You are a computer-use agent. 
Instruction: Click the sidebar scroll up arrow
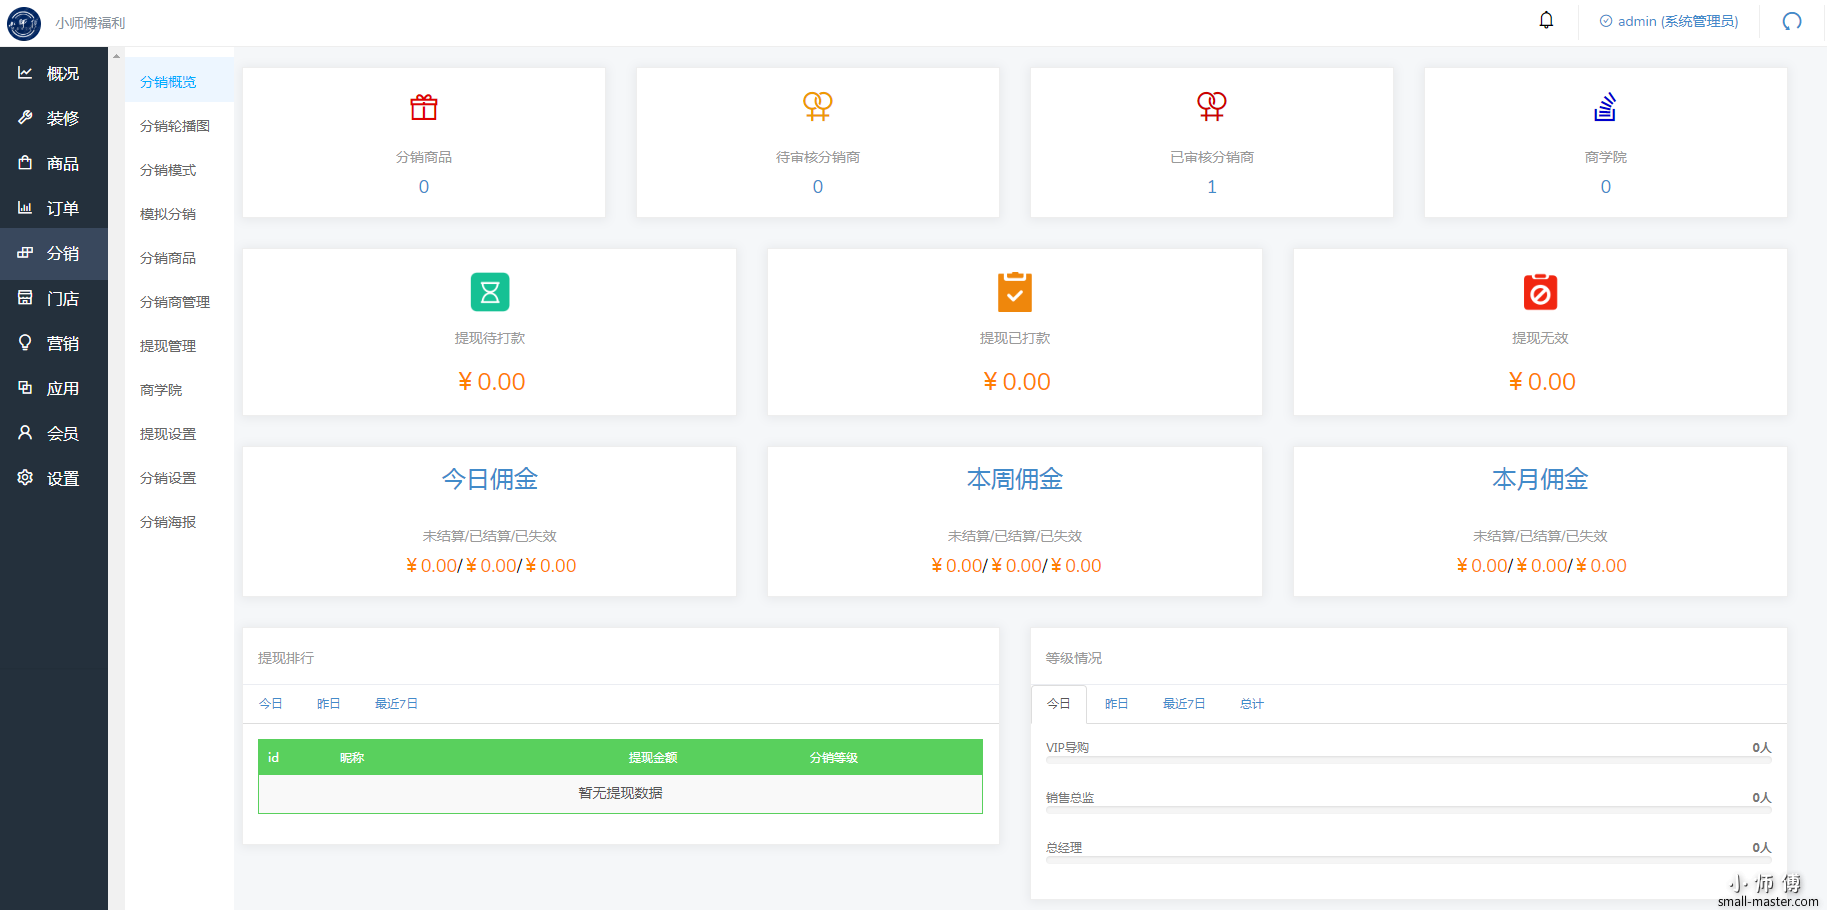click(x=116, y=56)
